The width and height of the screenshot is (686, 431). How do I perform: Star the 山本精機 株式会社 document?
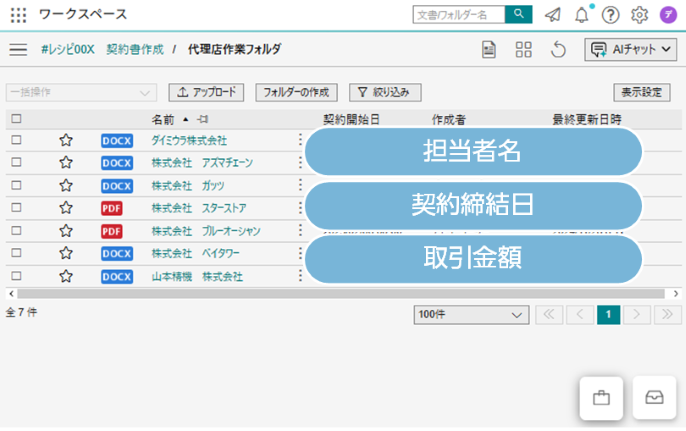[x=66, y=276]
